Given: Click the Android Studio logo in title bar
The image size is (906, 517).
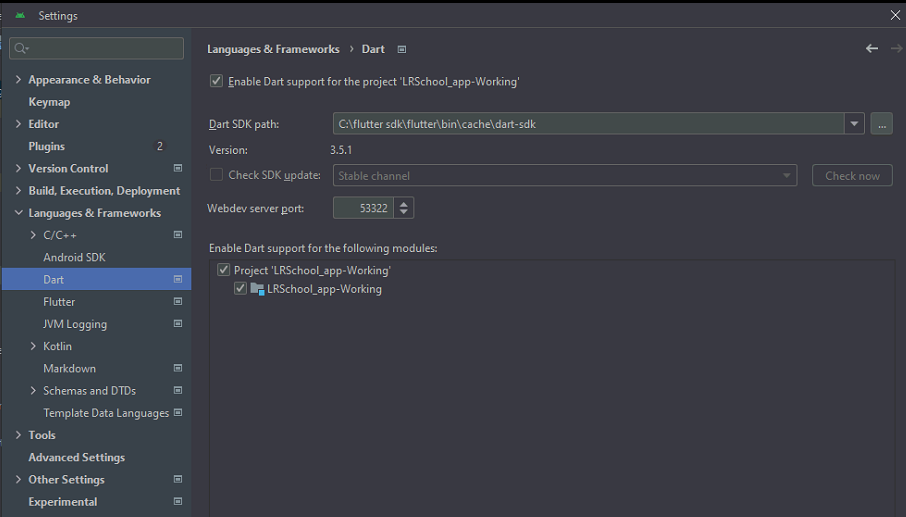Looking at the screenshot, I should point(19,15).
